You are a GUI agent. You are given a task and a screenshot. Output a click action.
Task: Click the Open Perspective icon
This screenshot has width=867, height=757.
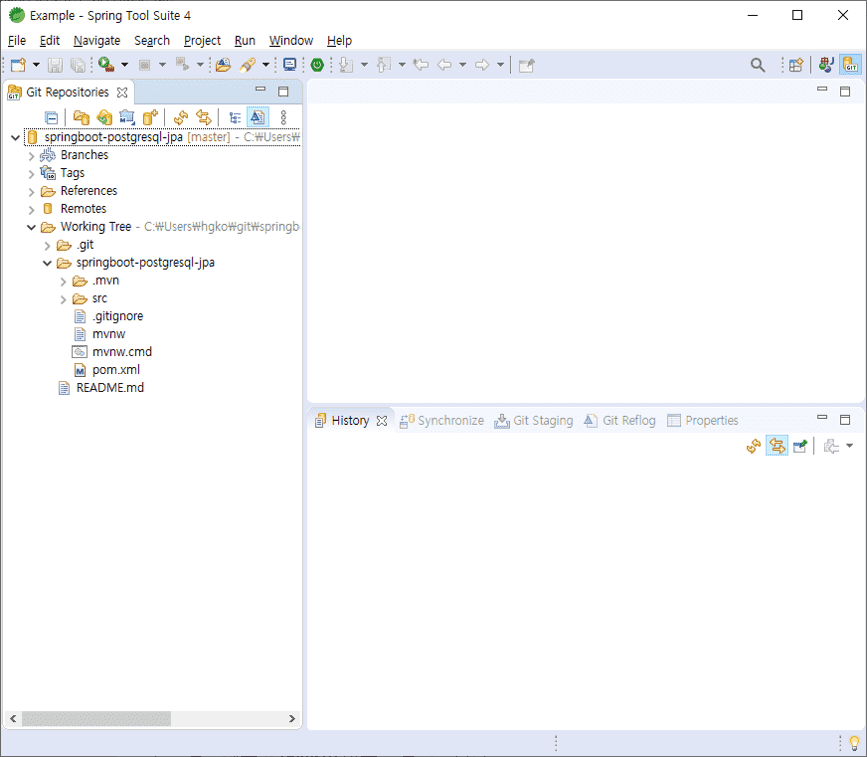(x=796, y=65)
